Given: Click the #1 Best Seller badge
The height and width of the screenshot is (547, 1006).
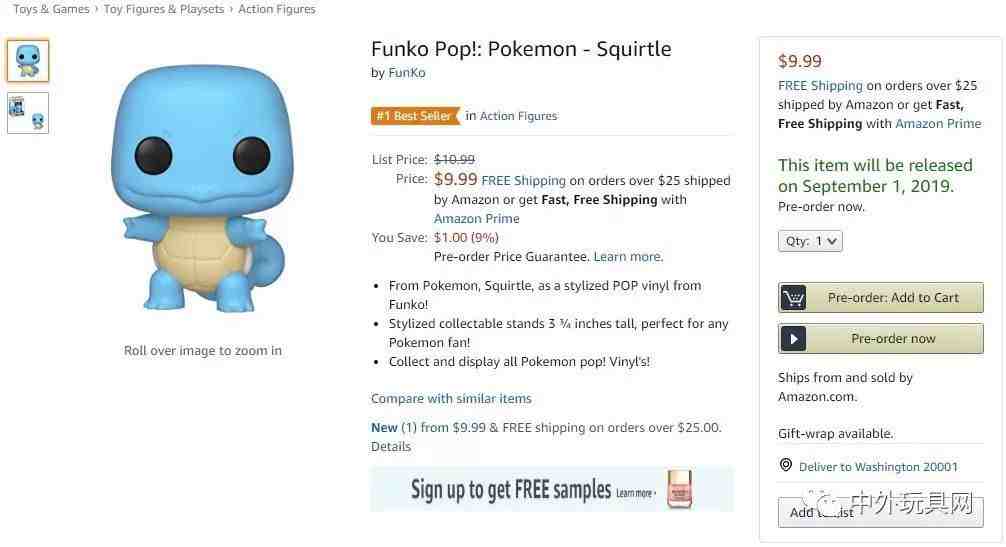Looking at the screenshot, I should point(415,116).
